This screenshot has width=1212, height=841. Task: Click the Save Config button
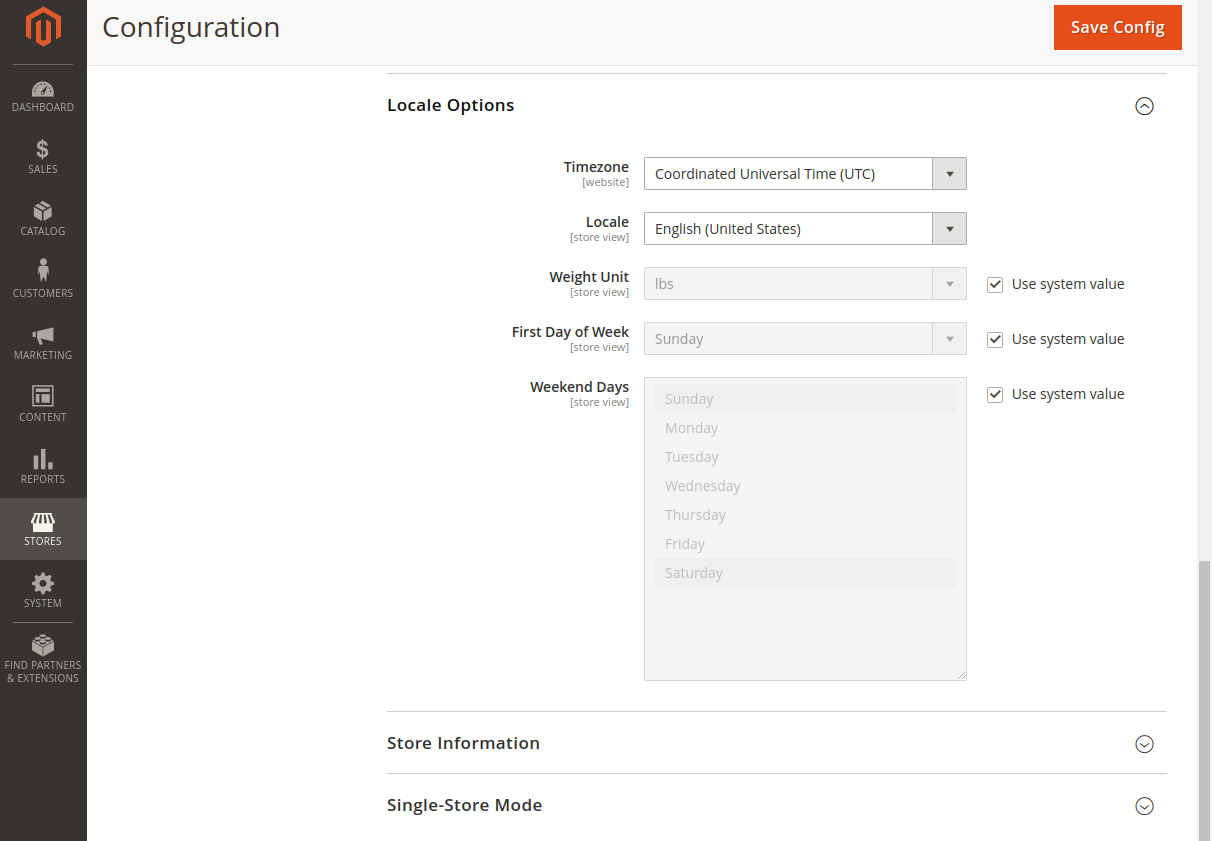(1117, 27)
